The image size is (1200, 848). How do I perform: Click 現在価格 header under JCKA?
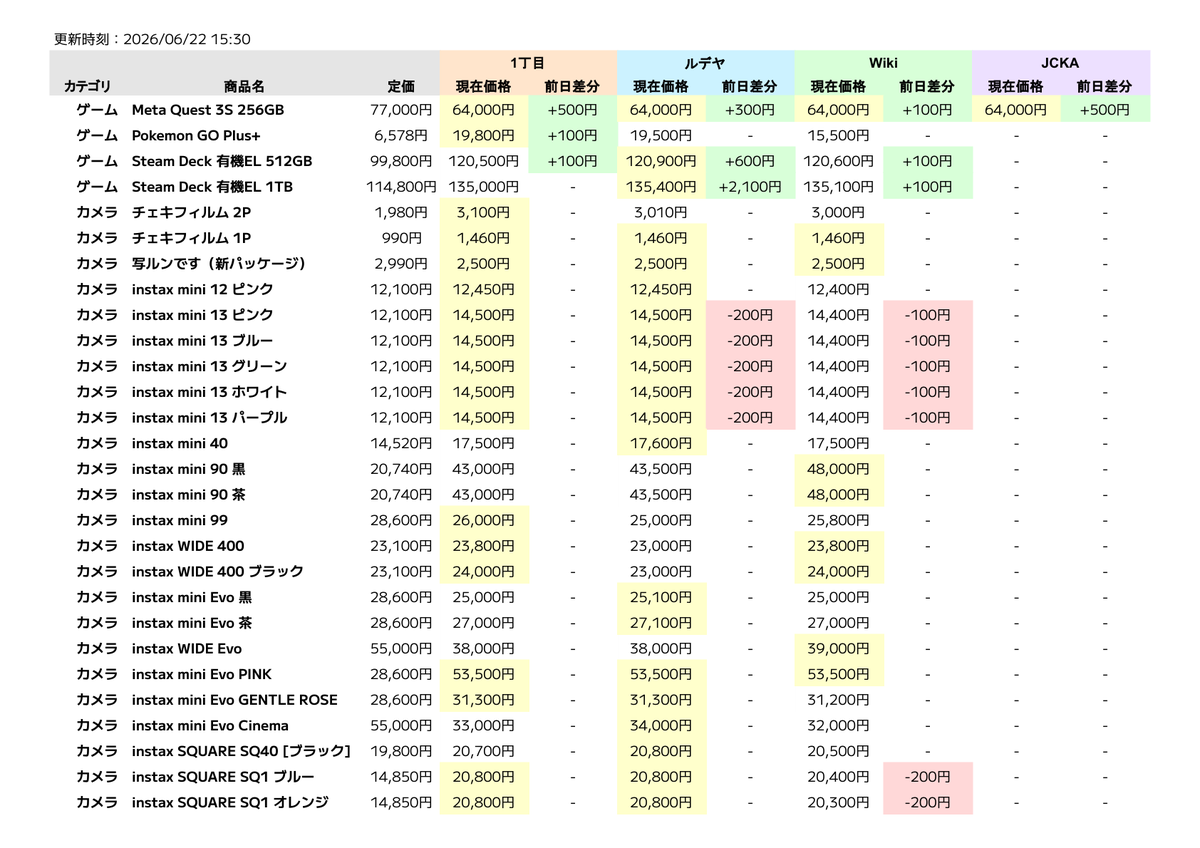pyautogui.click(x=1016, y=87)
